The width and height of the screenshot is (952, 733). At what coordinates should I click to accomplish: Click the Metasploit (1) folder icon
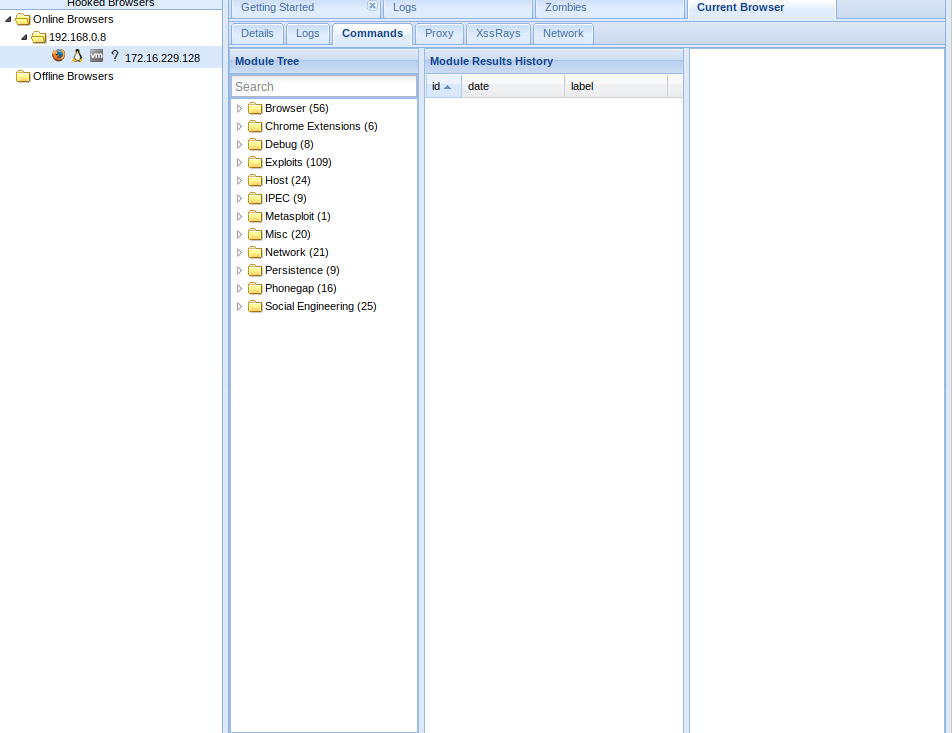pos(255,216)
